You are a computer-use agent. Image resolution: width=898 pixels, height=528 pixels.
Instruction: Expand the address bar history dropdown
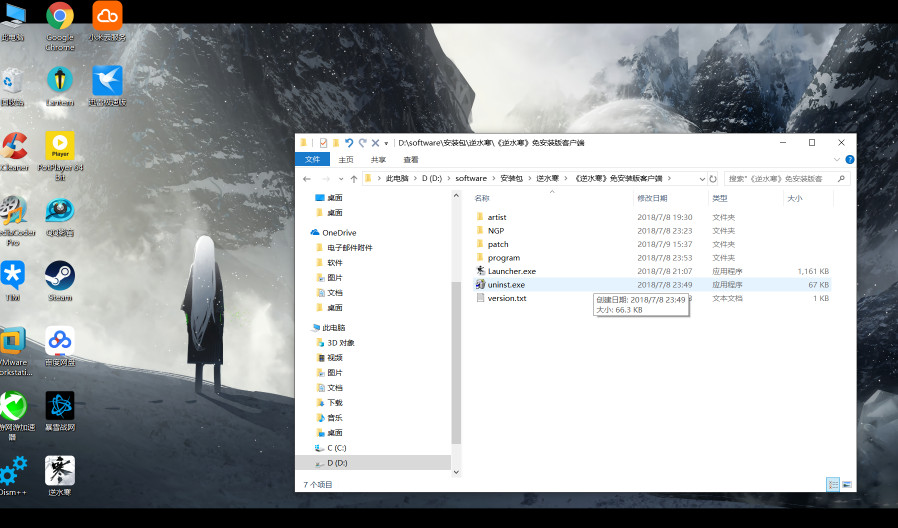[702, 179]
